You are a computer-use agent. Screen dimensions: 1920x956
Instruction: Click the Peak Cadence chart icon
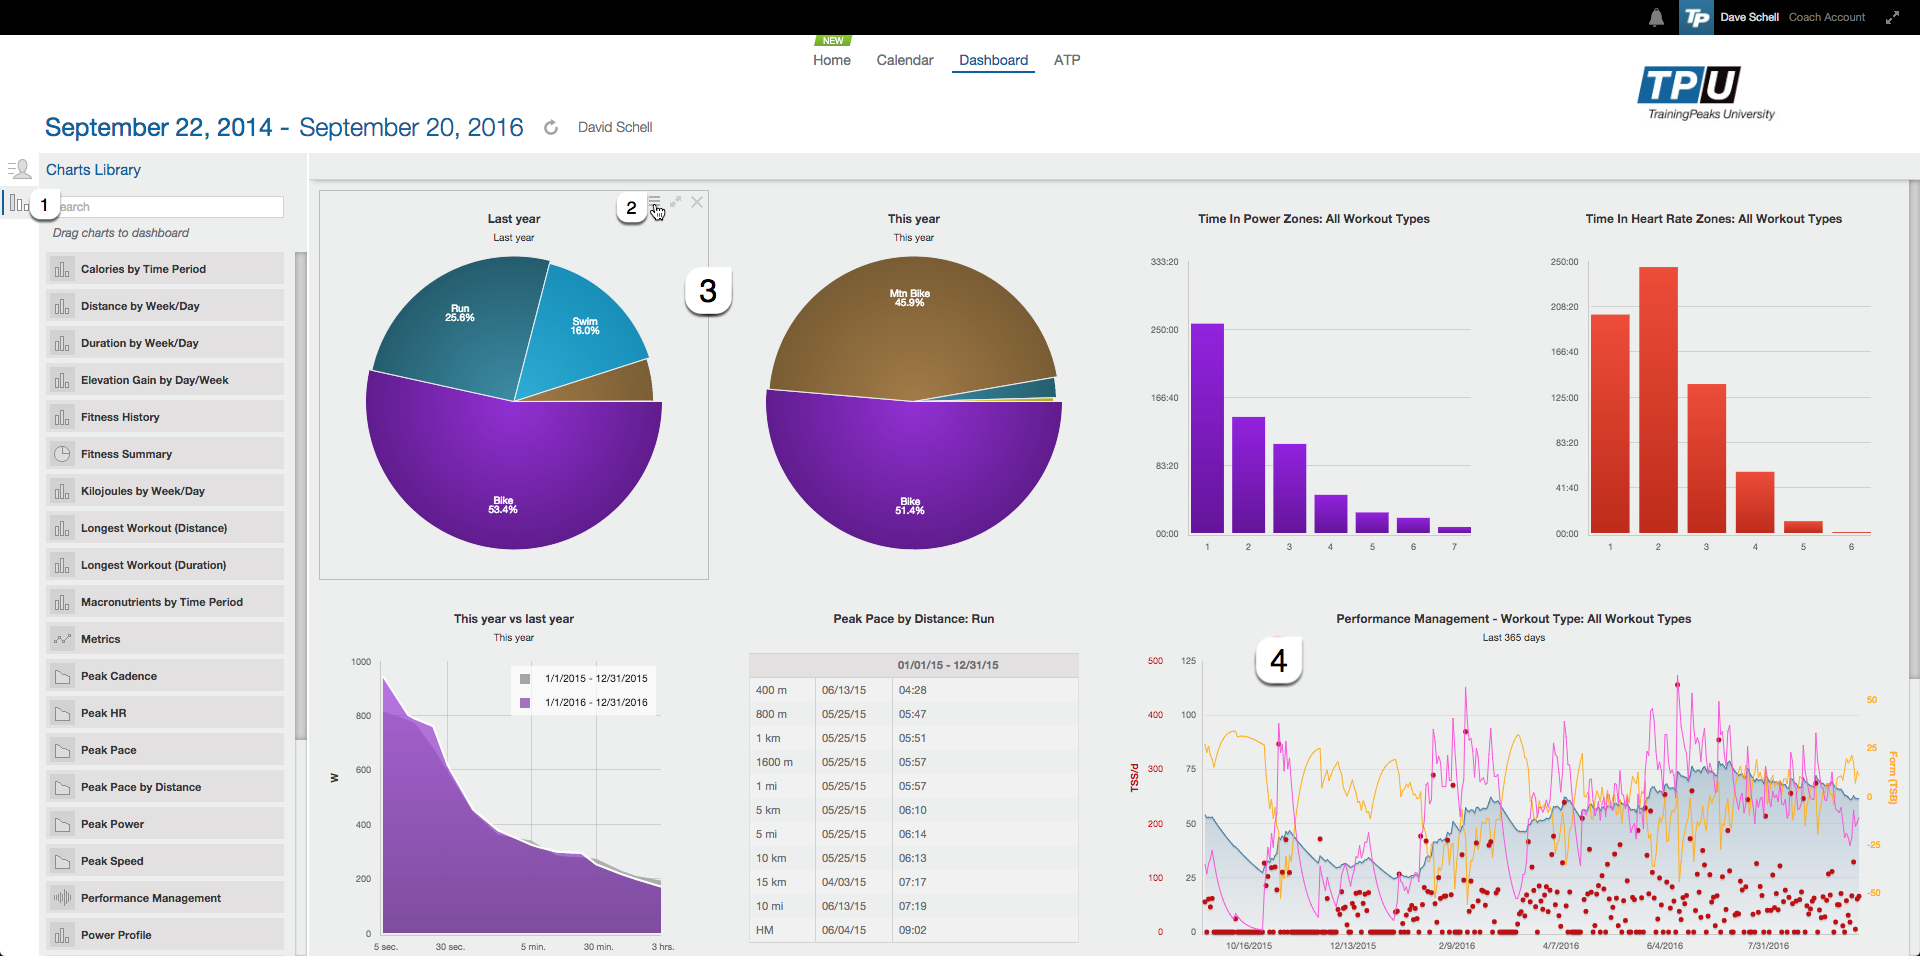(x=62, y=676)
